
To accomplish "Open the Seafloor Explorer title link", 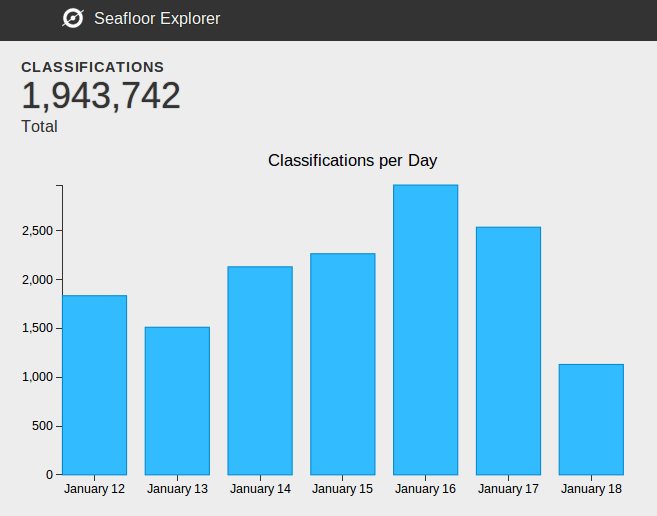I will (x=156, y=18).
